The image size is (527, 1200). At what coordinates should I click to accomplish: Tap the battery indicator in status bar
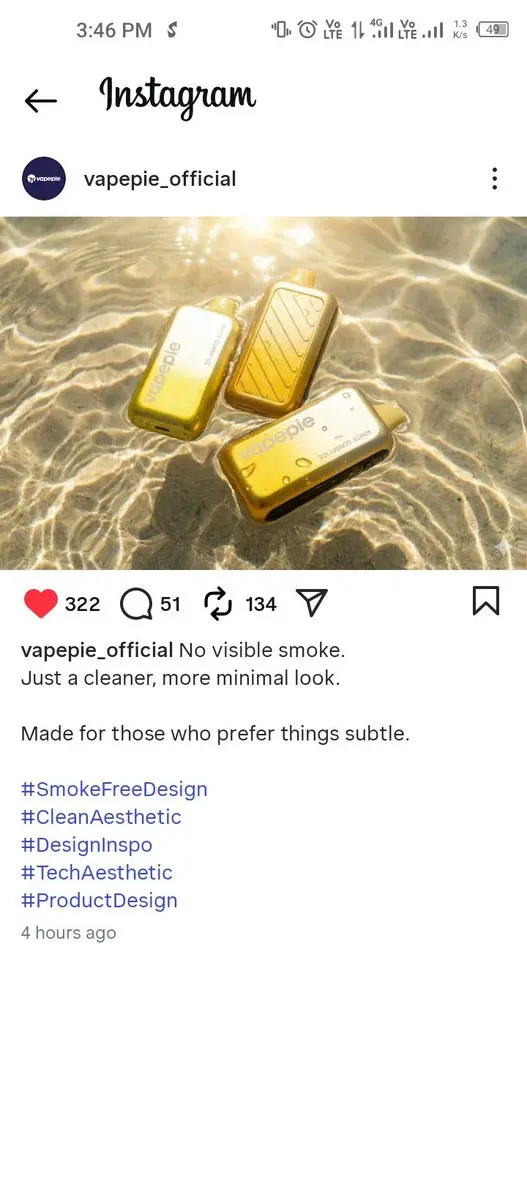[x=492, y=30]
